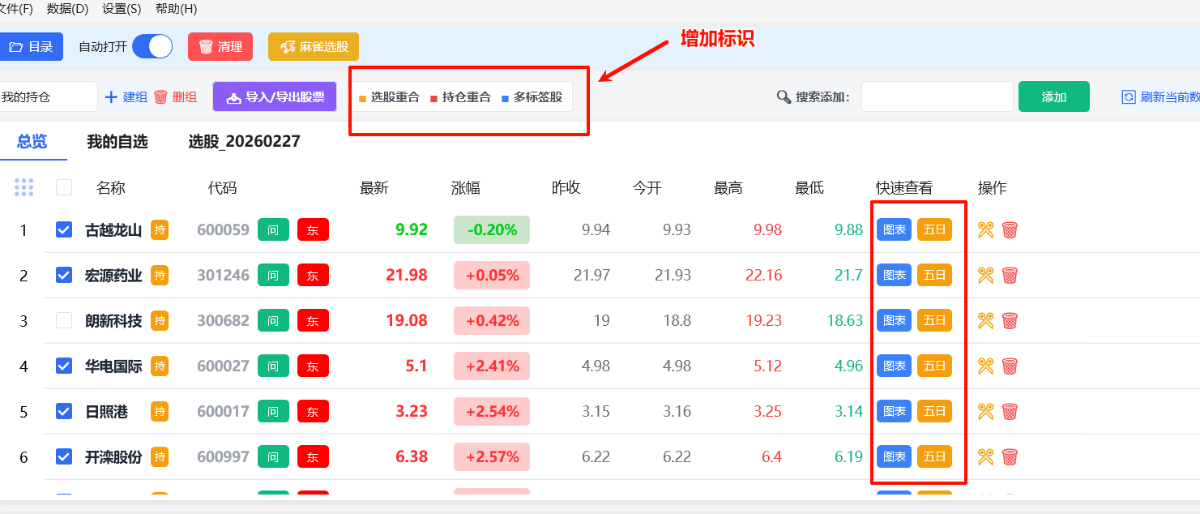Toggle the 自动打开 switch
The image size is (1200, 514).
153,46
